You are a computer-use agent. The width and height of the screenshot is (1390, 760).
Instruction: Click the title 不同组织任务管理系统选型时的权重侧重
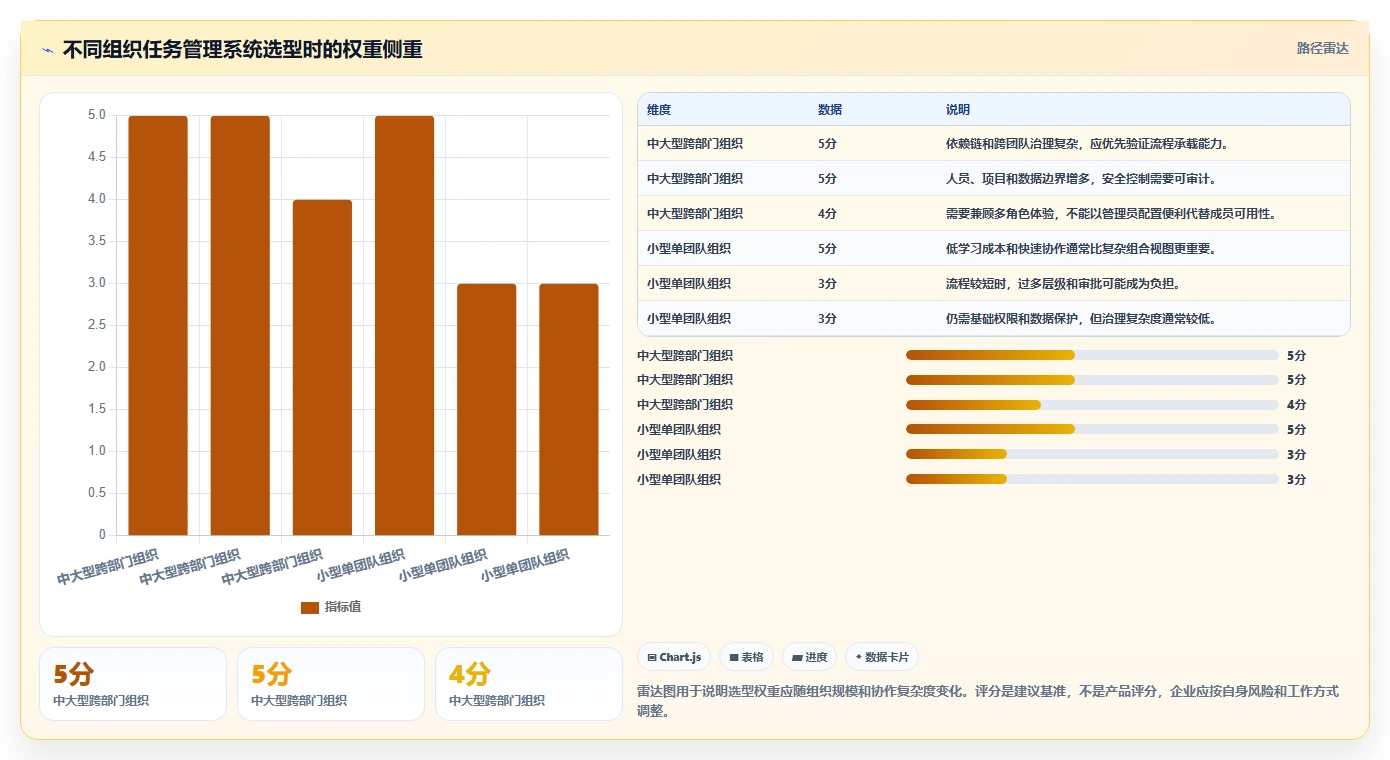coord(242,50)
